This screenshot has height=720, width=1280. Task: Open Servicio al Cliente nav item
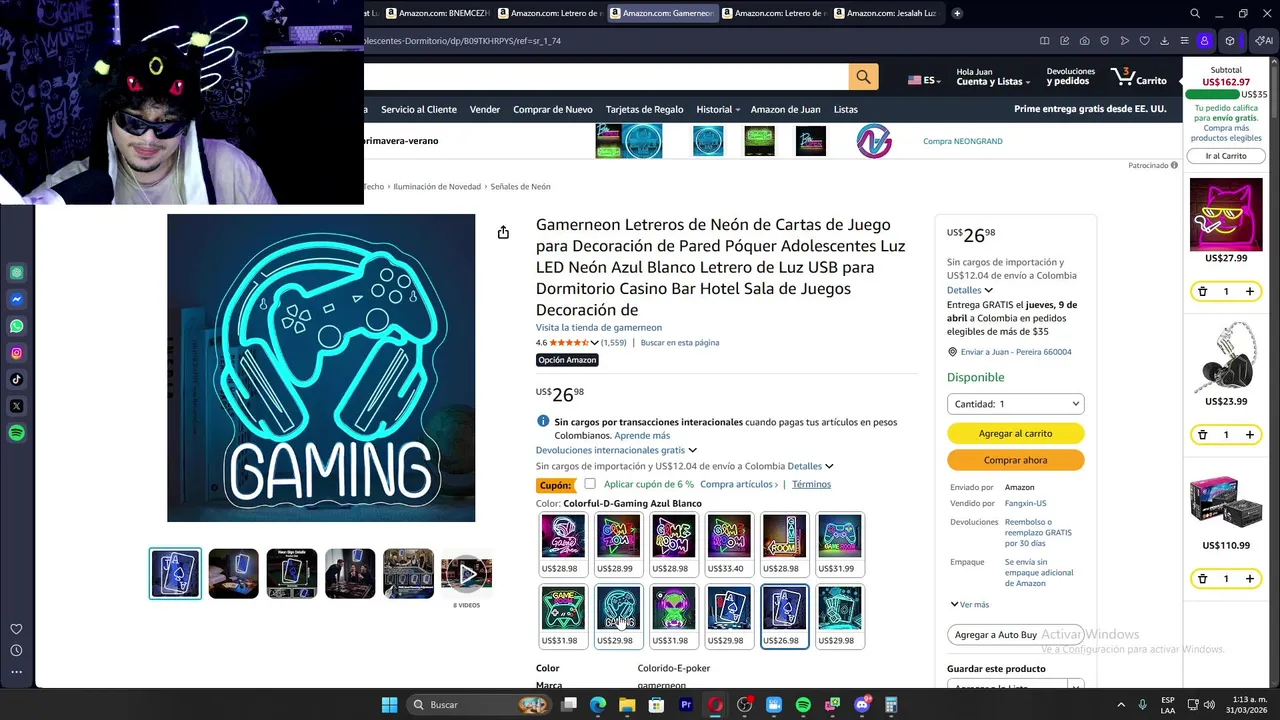pyautogui.click(x=419, y=109)
